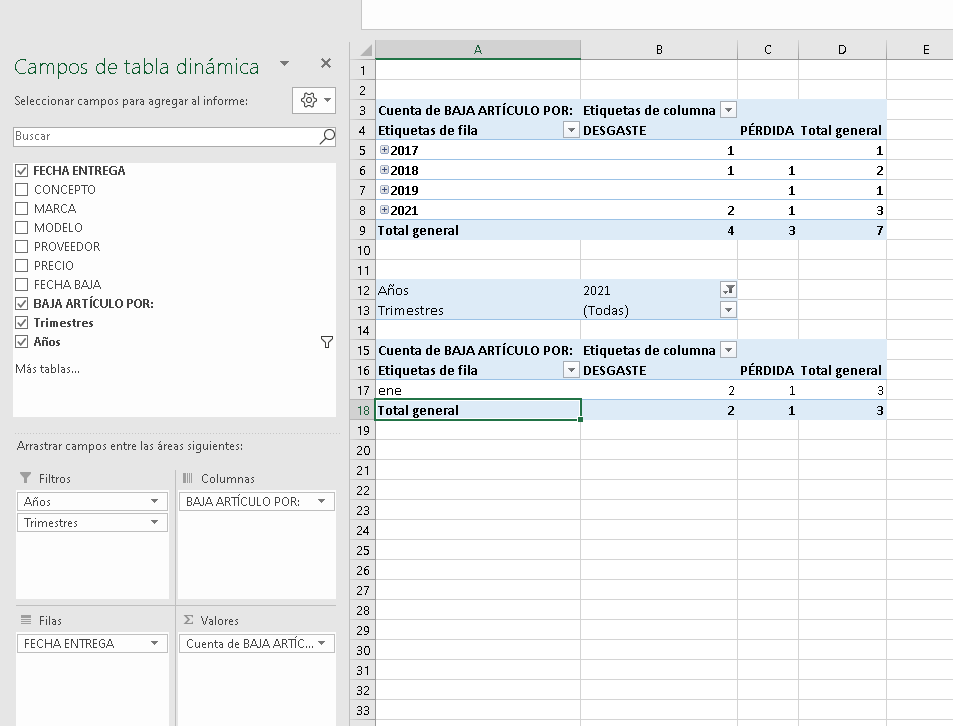Select the 'Años' label cell in row 12
The image size is (953, 726).
tap(478, 290)
